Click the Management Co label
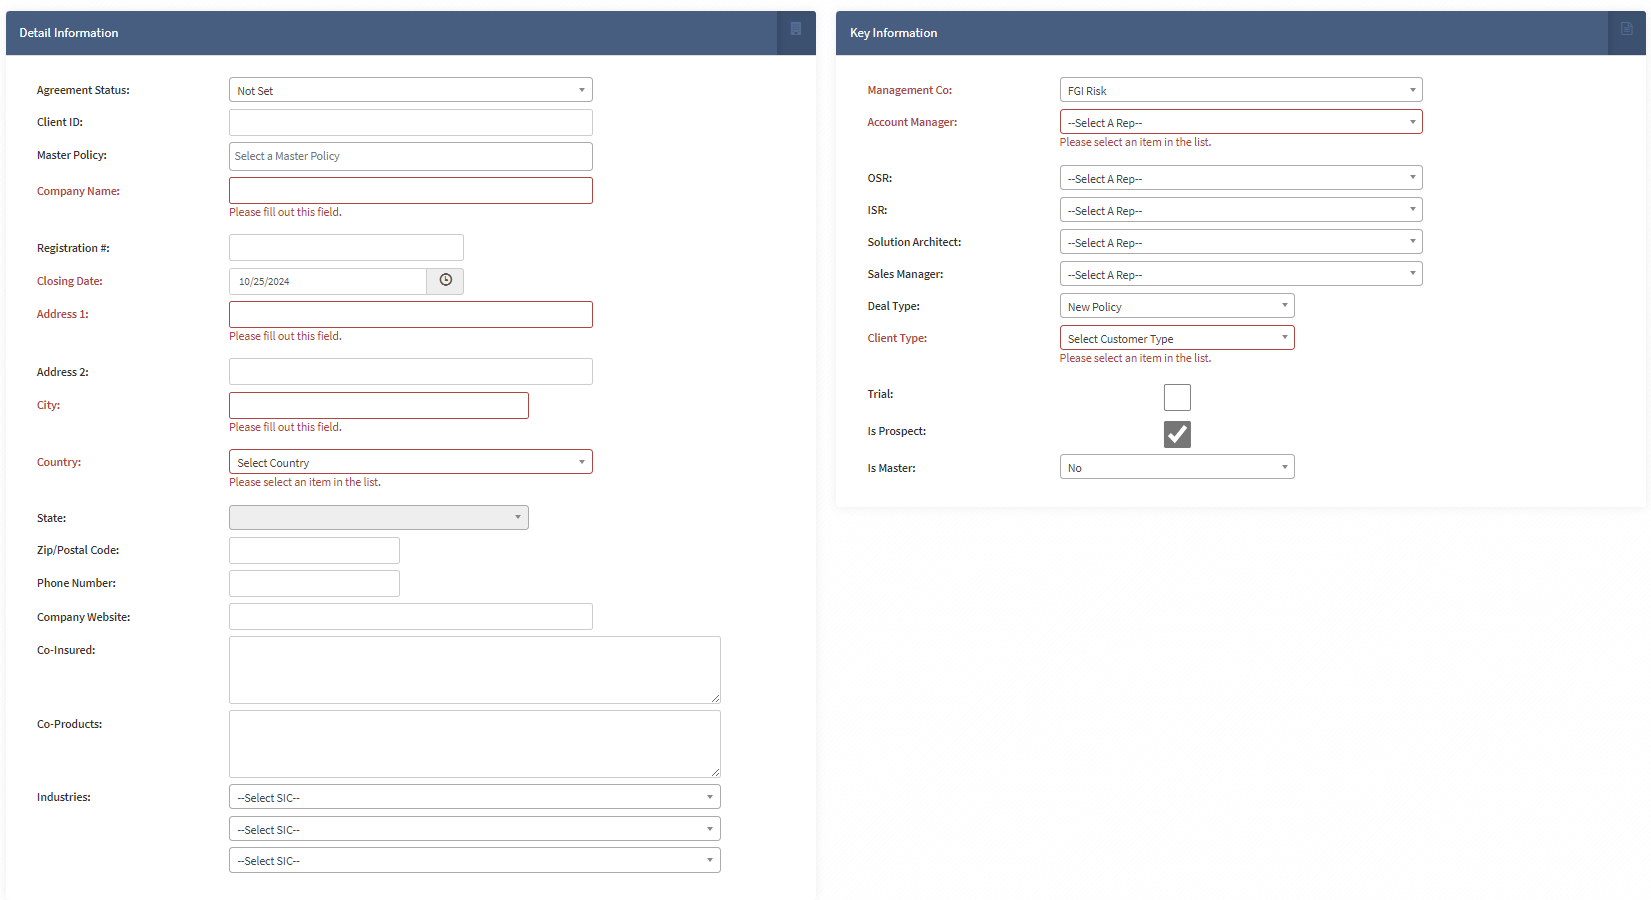This screenshot has height=900, width=1651. click(x=910, y=90)
